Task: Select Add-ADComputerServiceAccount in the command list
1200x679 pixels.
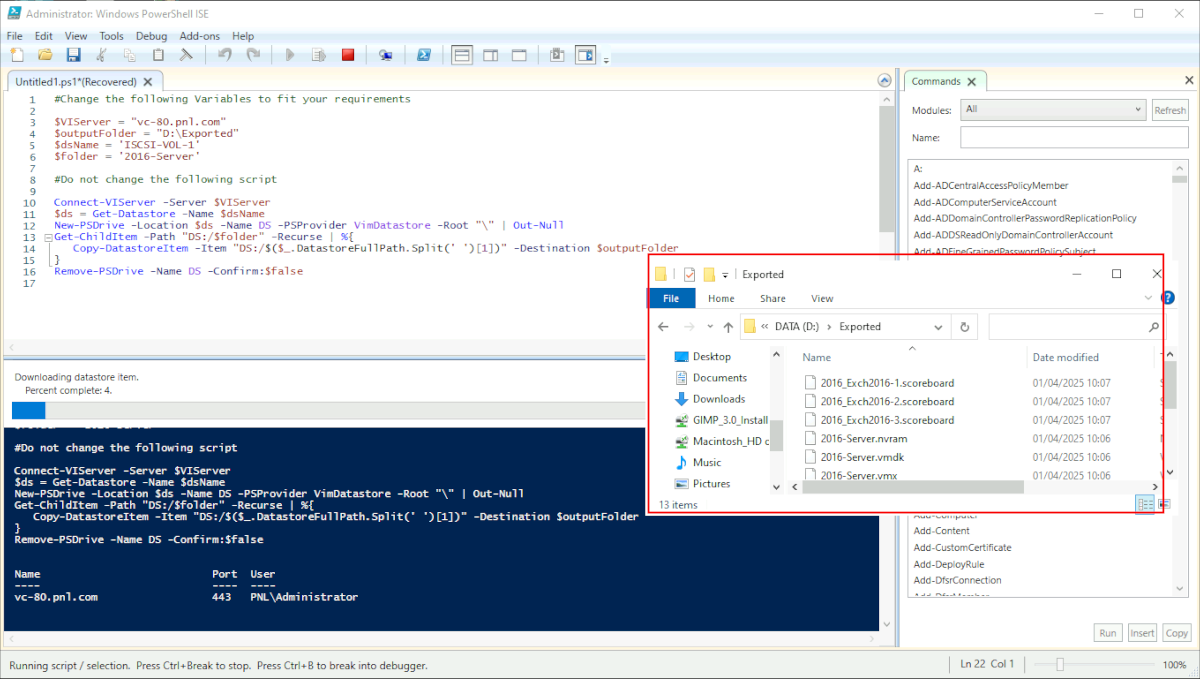Action: tap(985, 202)
